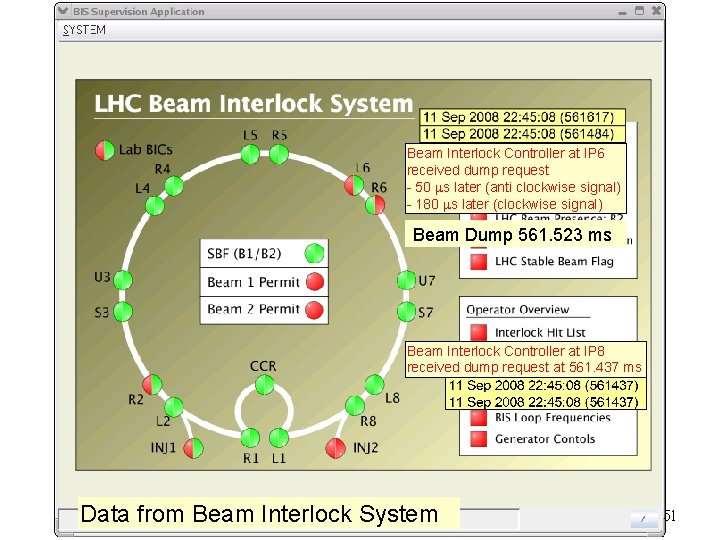Select the U7 BIC node
This screenshot has width=720, height=540.
point(406,280)
